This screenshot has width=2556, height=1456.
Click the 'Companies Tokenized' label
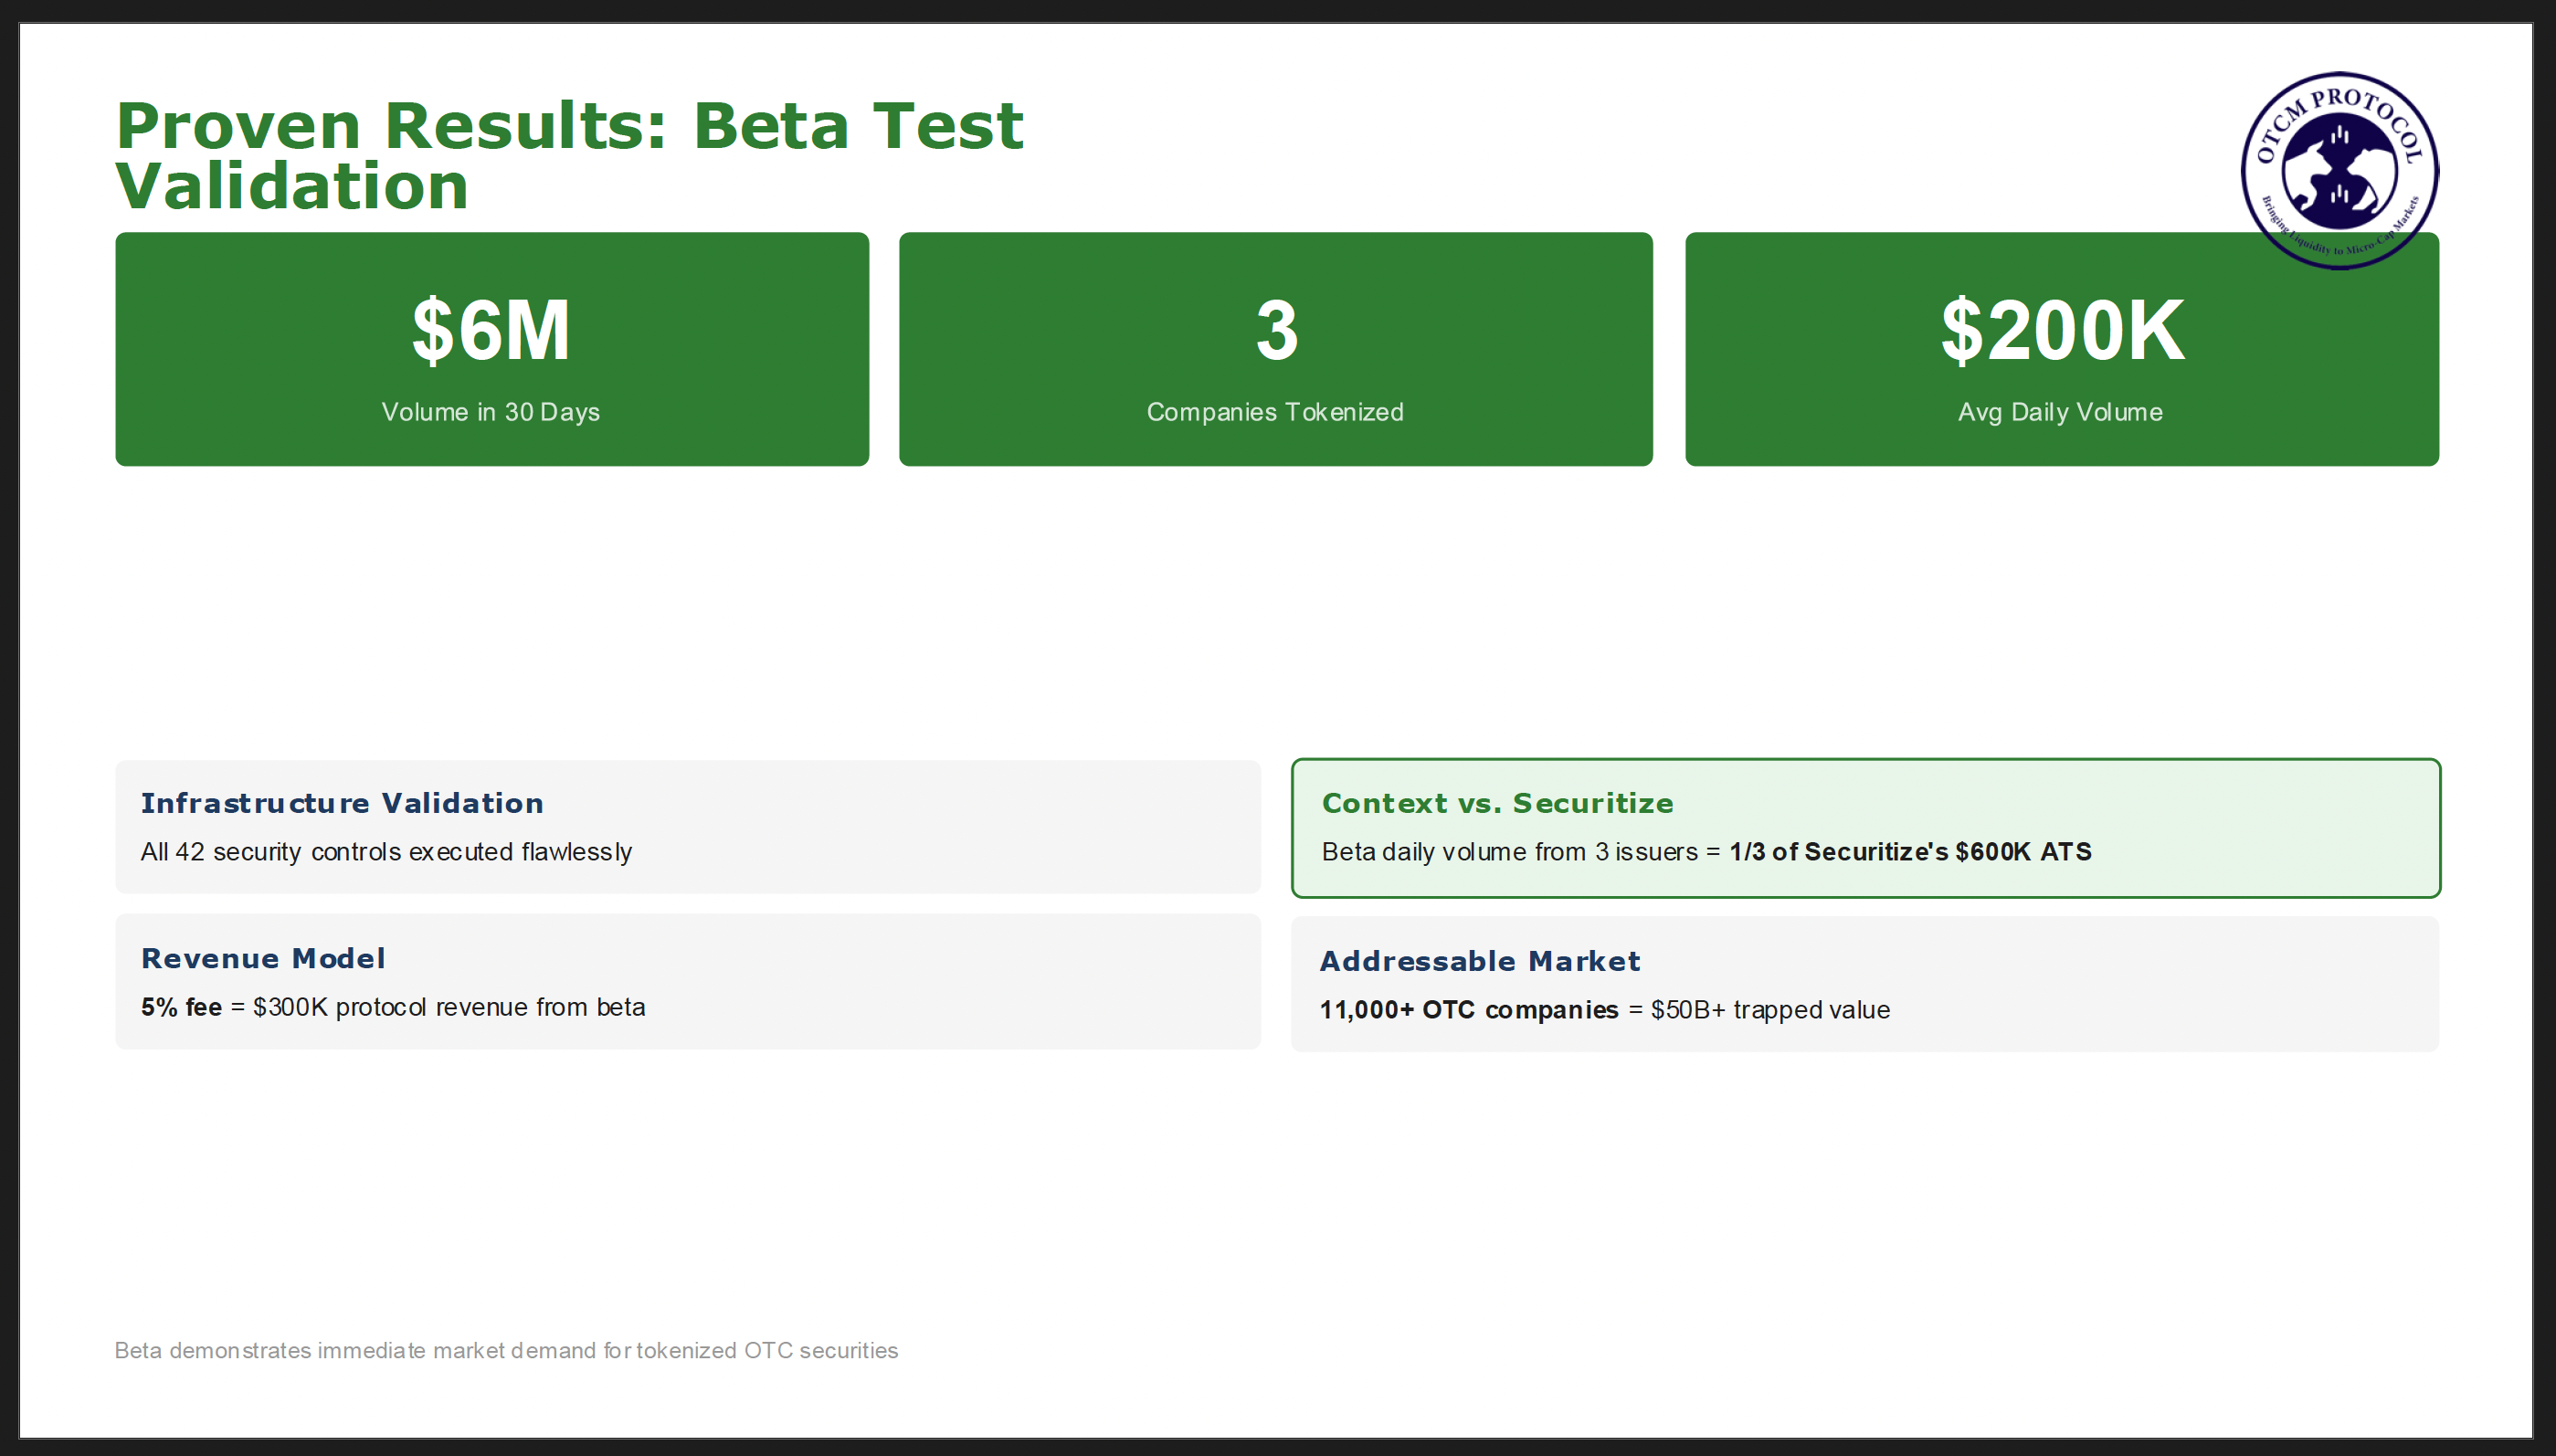click(1274, 412)
